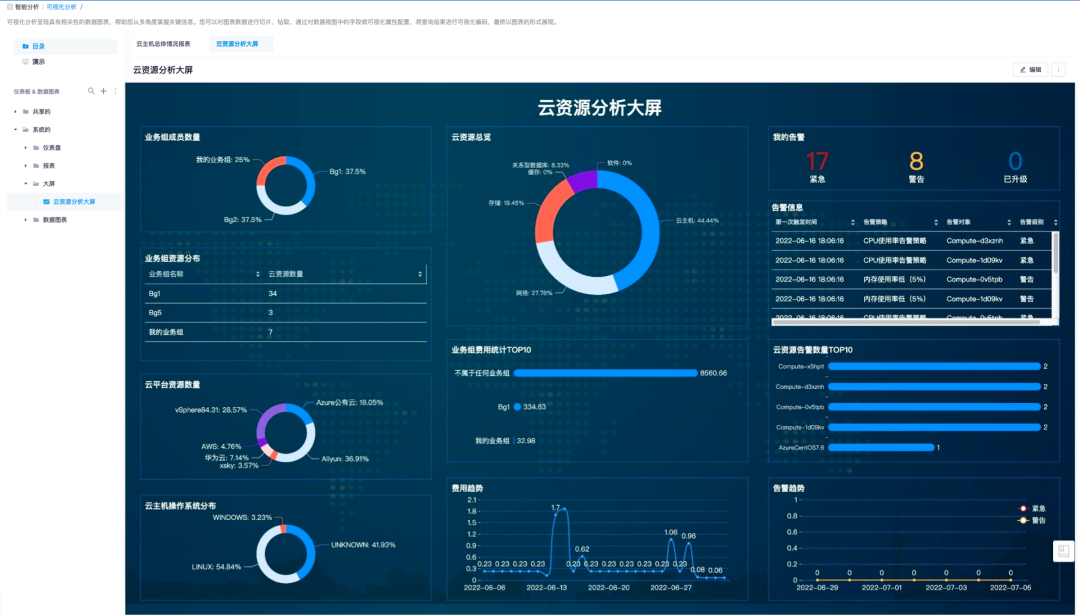The width and height of the screenshot is (1080, 615).
Task: Click the Compute-d3xznh alarm row with CPU使用率告警策略
Action: (x=912, y=241)
